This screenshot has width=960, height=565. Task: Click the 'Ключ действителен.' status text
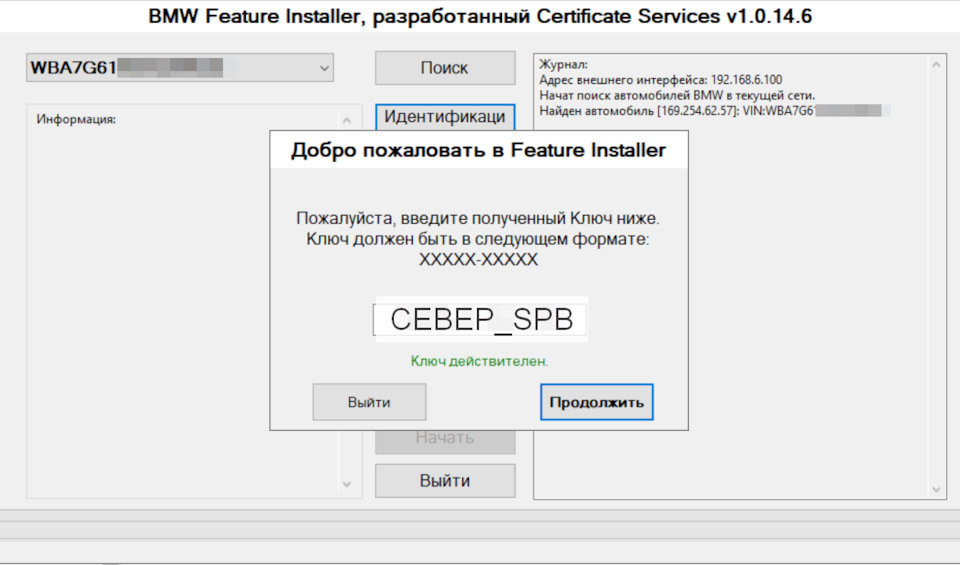tap(479, 361)
